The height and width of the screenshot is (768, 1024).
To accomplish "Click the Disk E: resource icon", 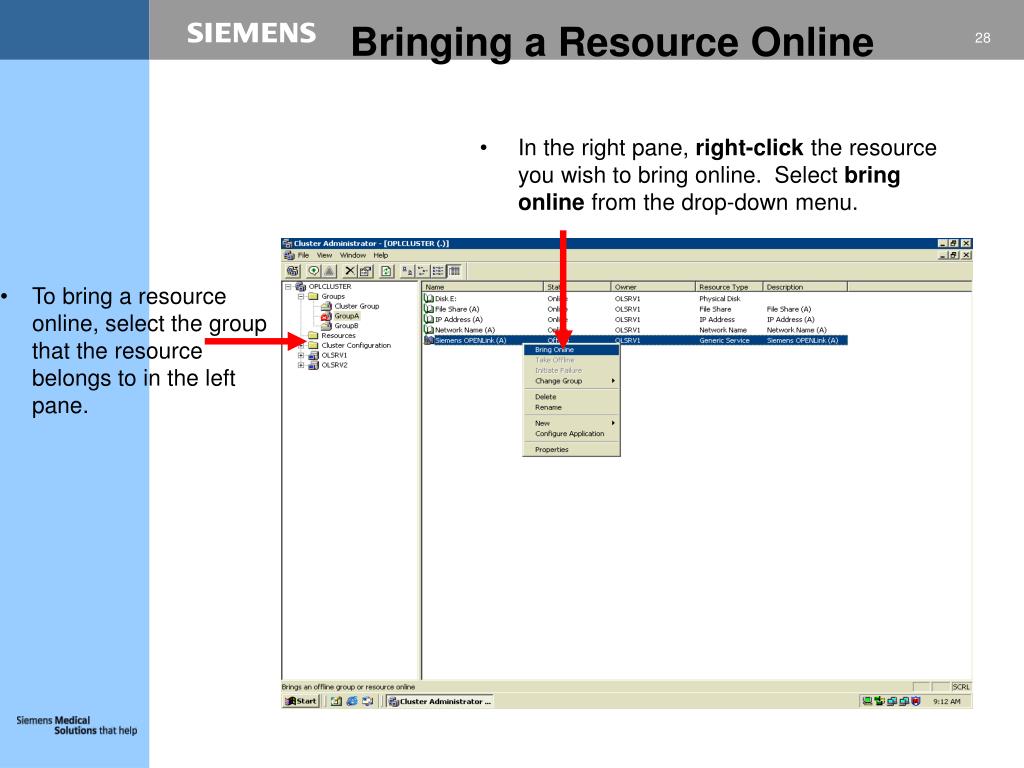I will (x=428, y=298).
